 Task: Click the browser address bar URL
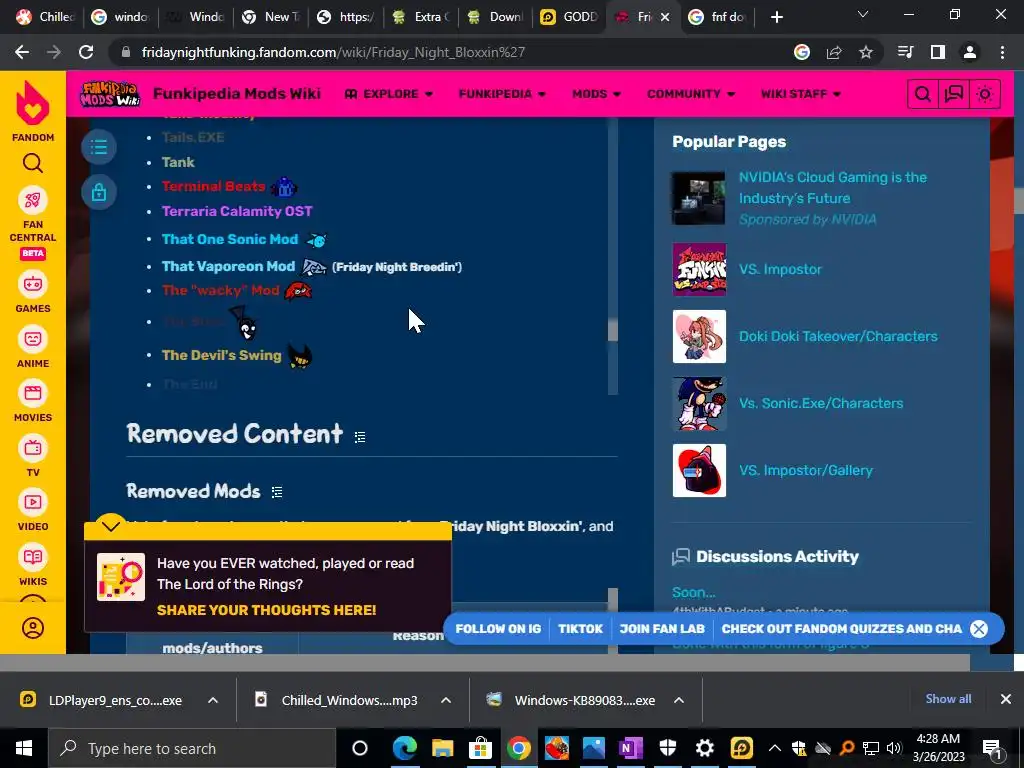click(x=333, y=52)
